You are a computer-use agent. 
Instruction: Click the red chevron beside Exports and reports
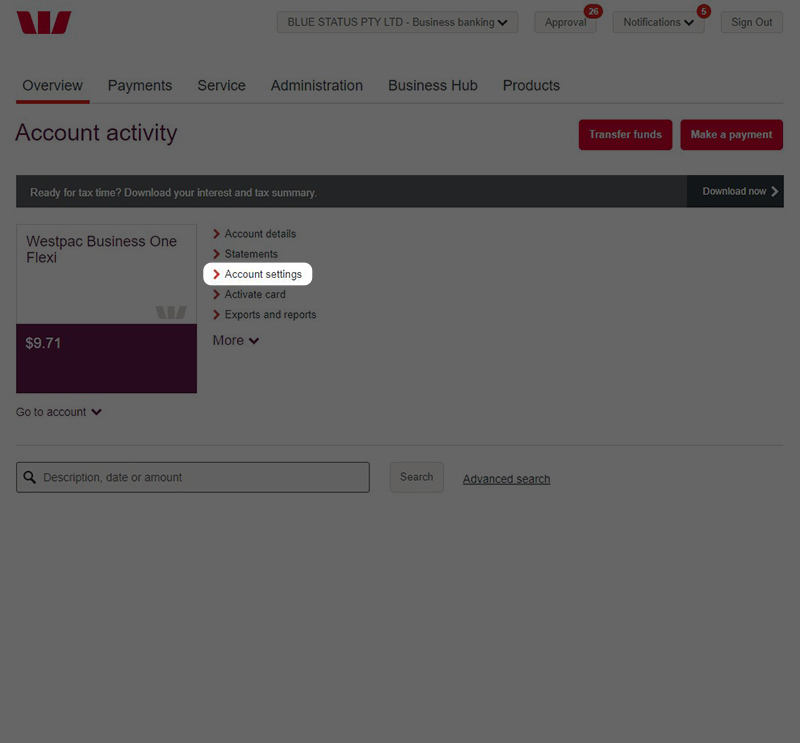coord(216,315)
